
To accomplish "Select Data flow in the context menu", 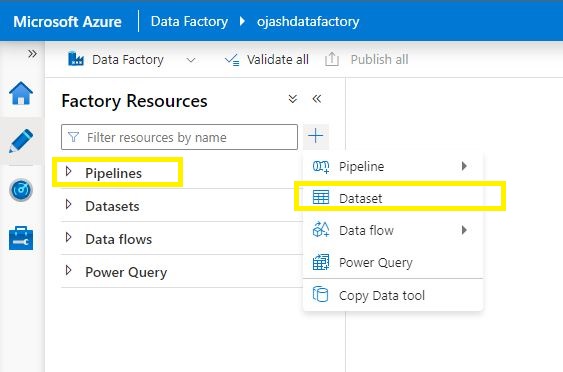I will pyautogui.click(x=393, y=230).
